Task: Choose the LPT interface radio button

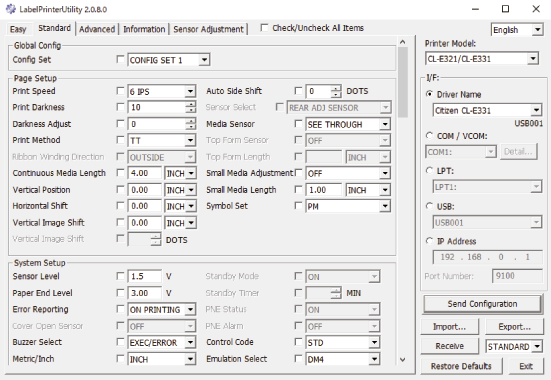Action: 429,170
